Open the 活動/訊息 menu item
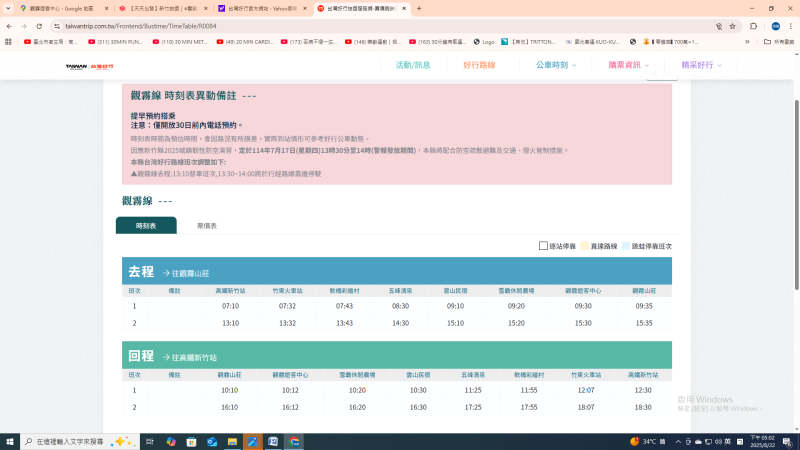The image size is (800, 450). (x=413, y=65)
